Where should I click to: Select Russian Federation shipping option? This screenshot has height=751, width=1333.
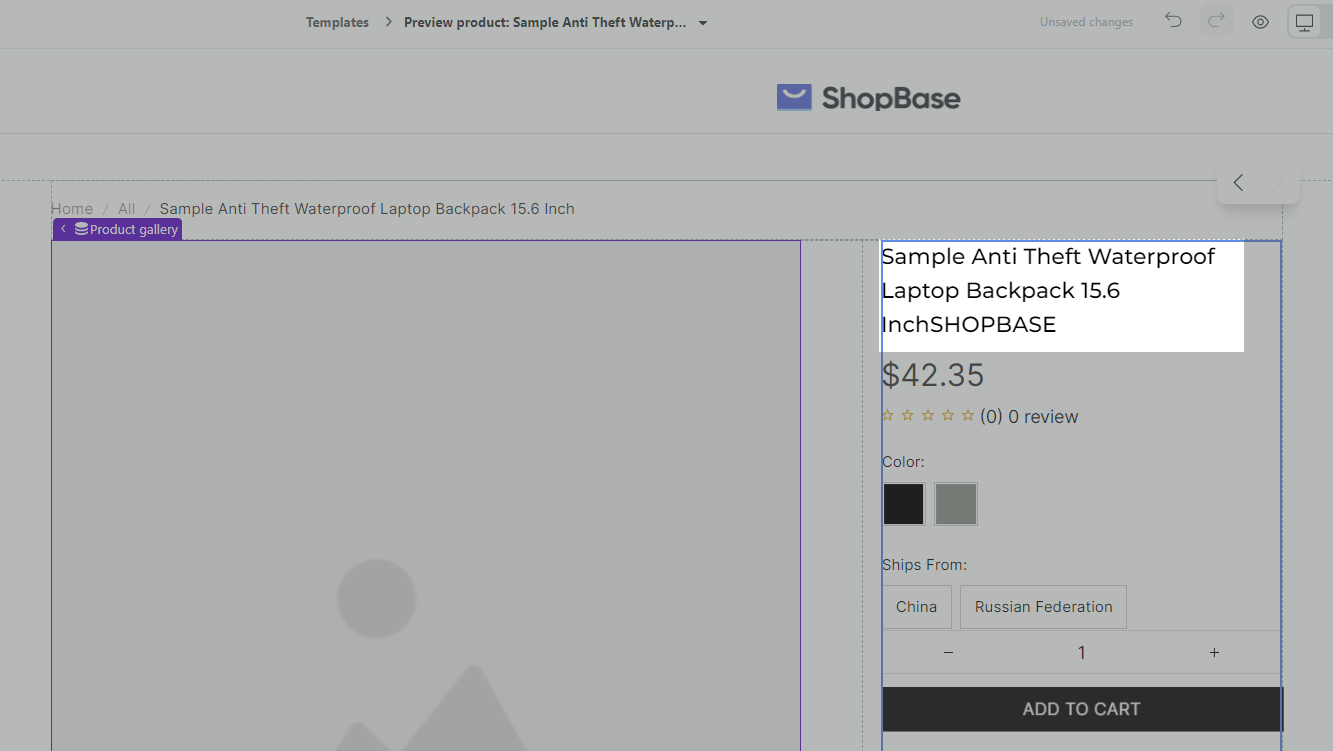tap(1043, 607)
